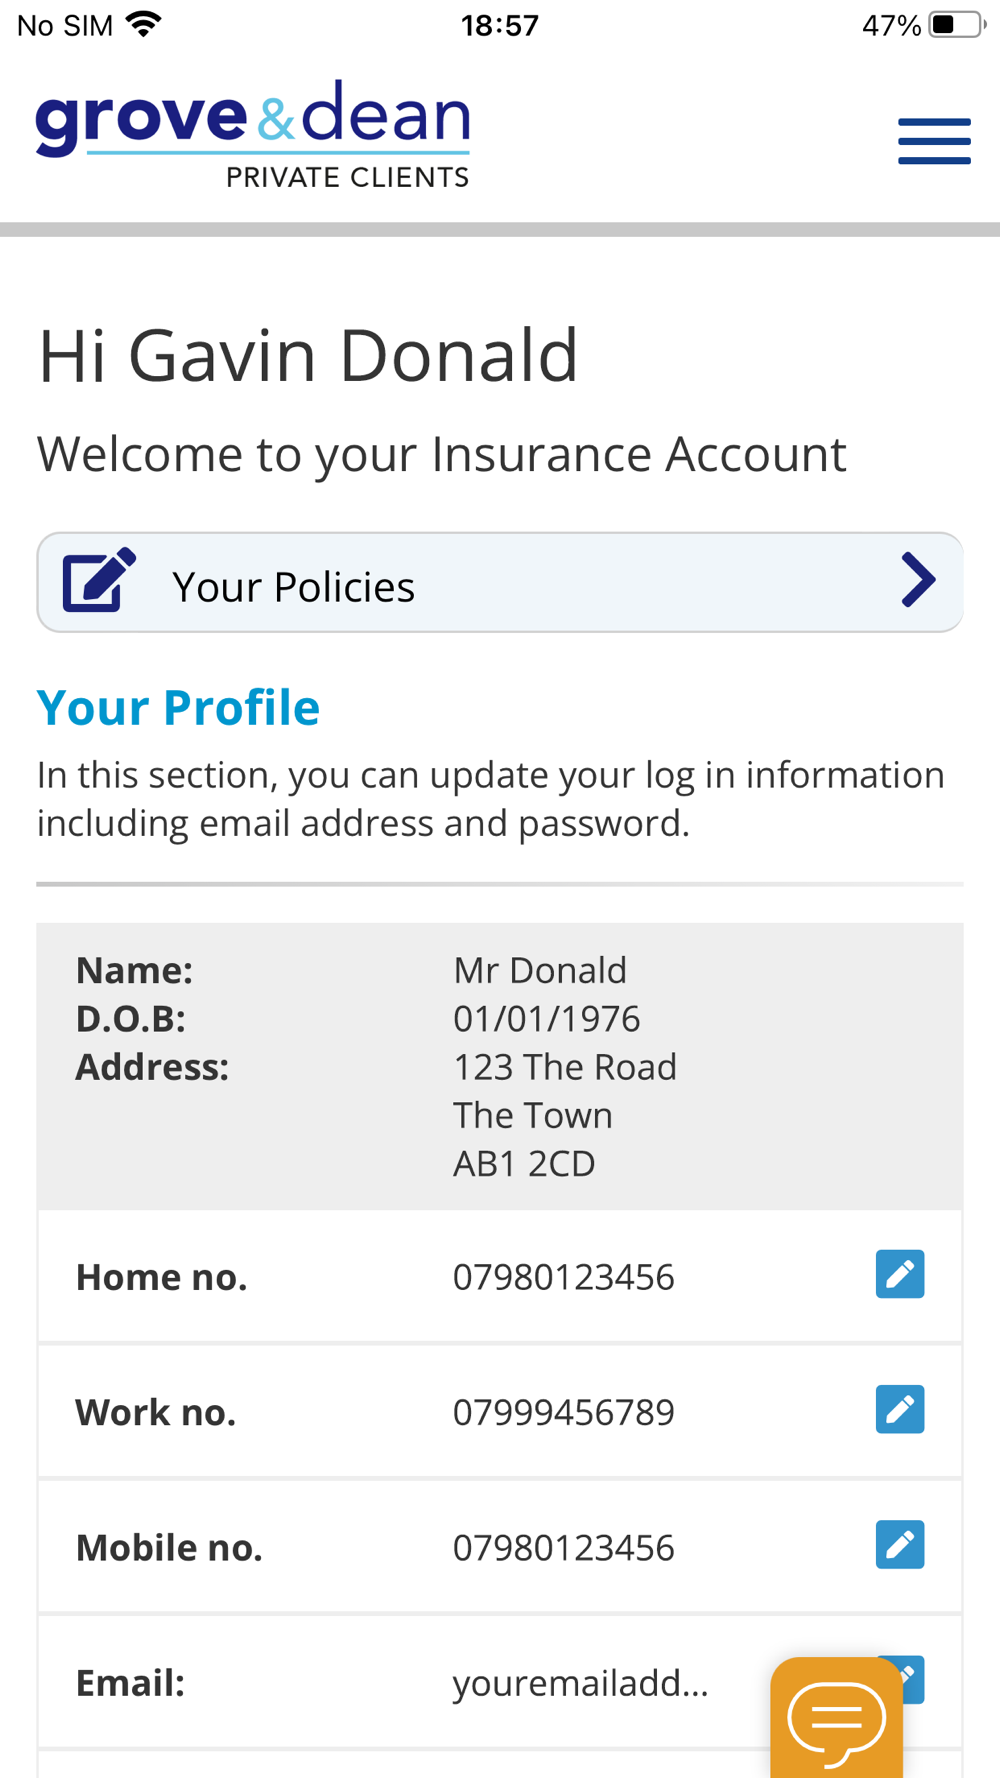Click the Work no. edit pencil

coord(899,1409)
